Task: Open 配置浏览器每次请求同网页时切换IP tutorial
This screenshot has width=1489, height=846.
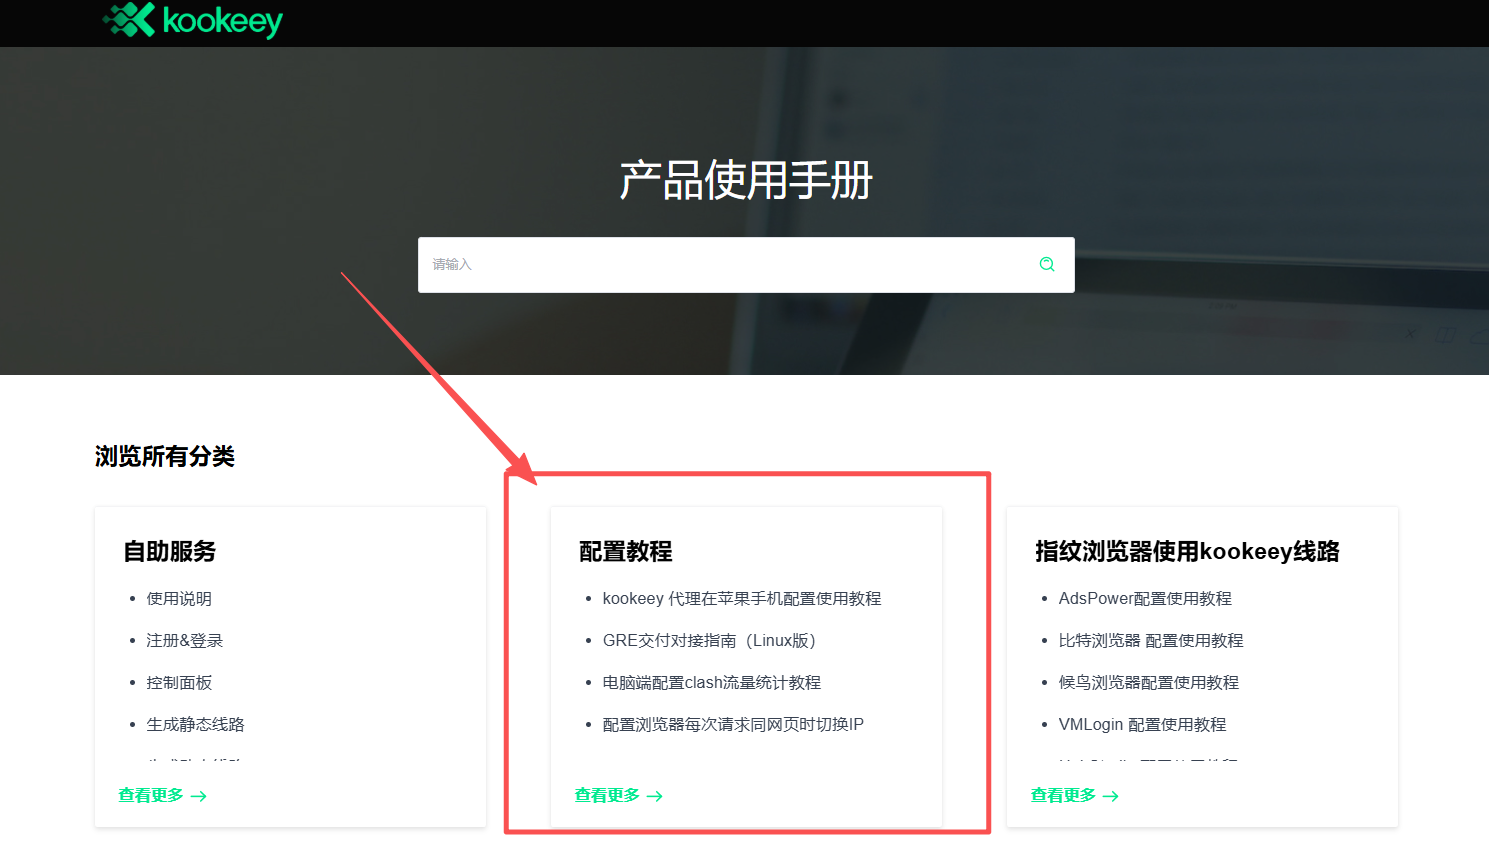Action: [x=733, y=724]
